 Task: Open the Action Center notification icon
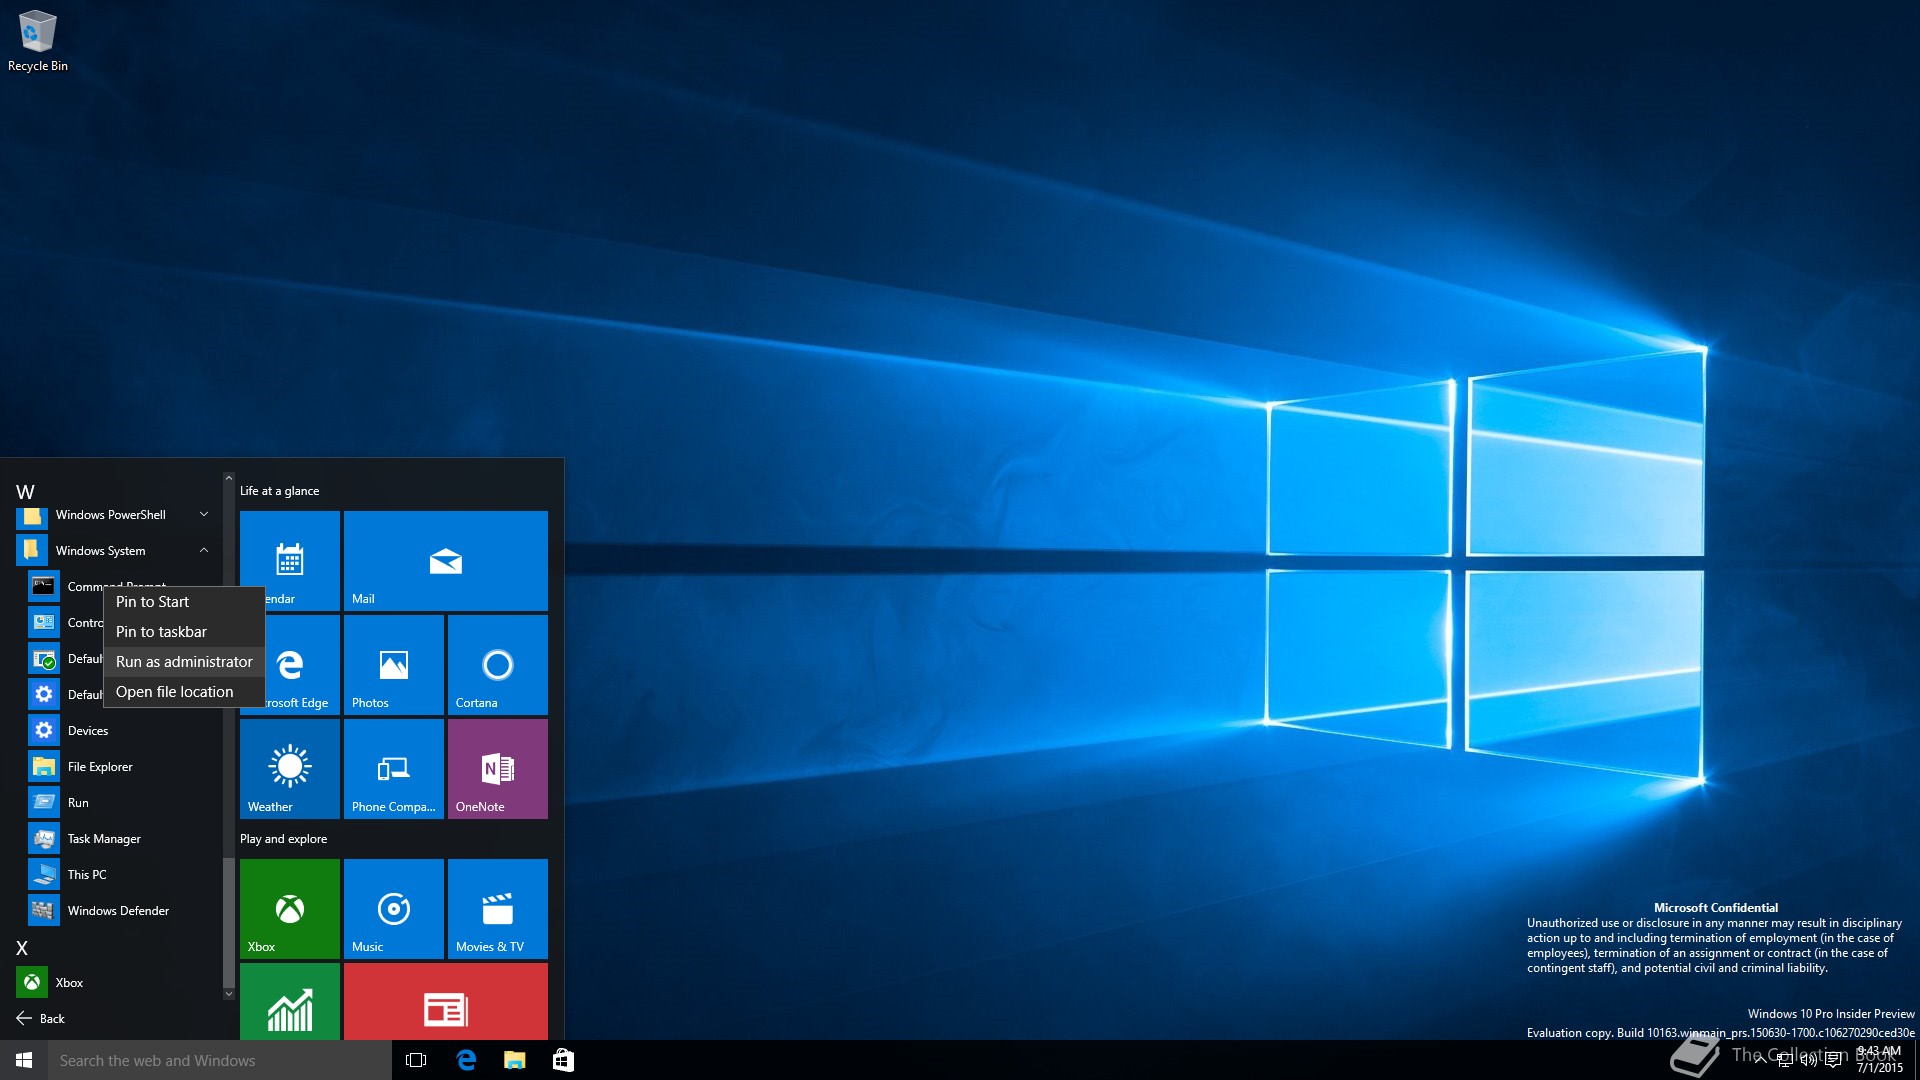pos(1833,1060)
